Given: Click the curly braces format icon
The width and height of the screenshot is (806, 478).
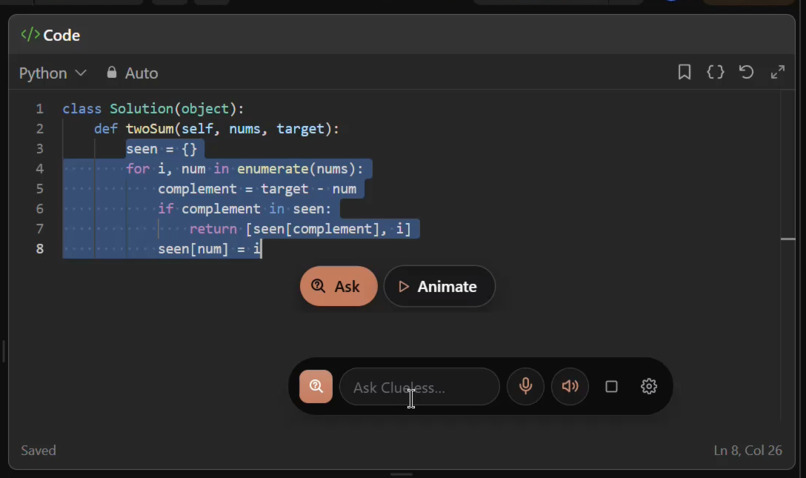Looking at the screenshot, I should (x=716, y=72).
